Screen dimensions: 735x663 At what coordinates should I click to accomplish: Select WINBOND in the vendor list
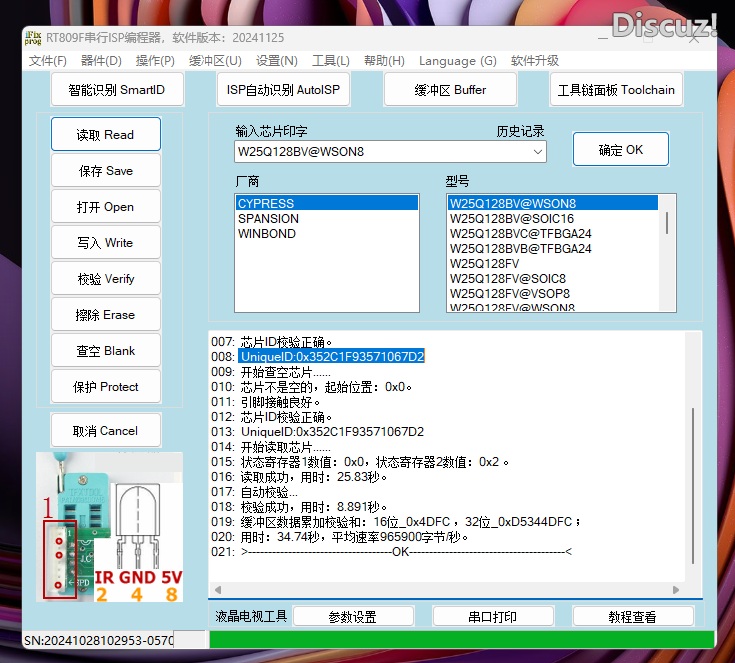click(x=327, y=234)
